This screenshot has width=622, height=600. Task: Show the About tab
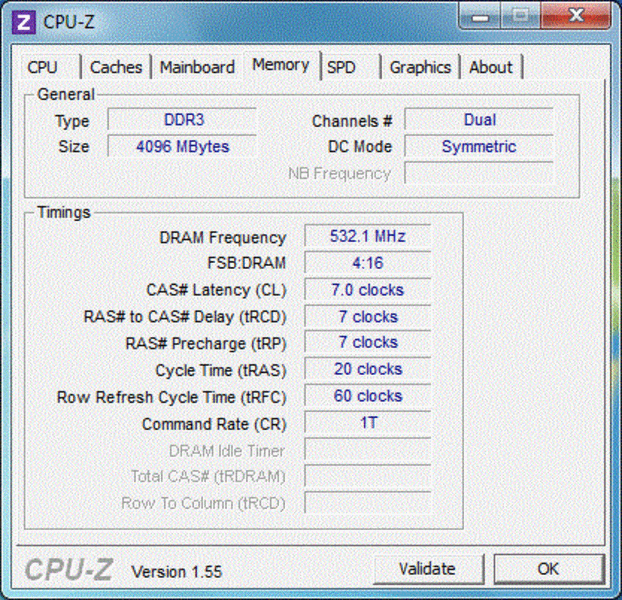(491, 67)
